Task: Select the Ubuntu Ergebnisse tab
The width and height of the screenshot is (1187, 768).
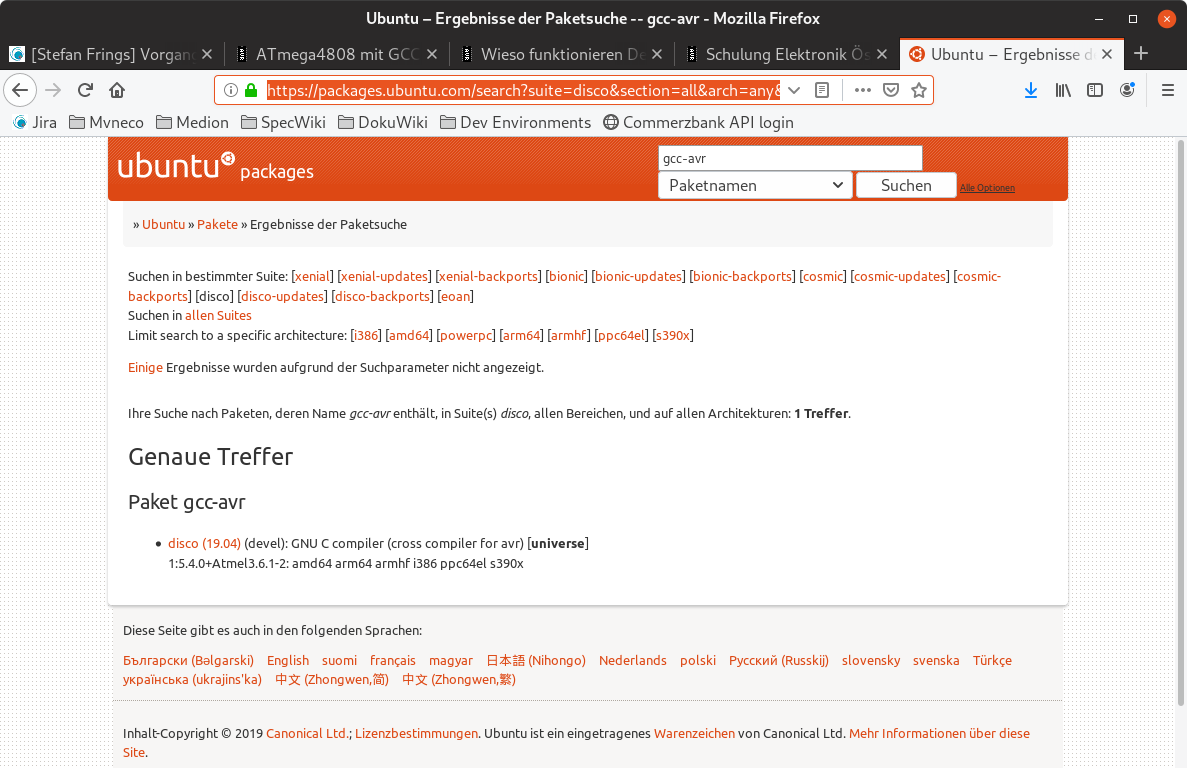Action: point(1011,54)
